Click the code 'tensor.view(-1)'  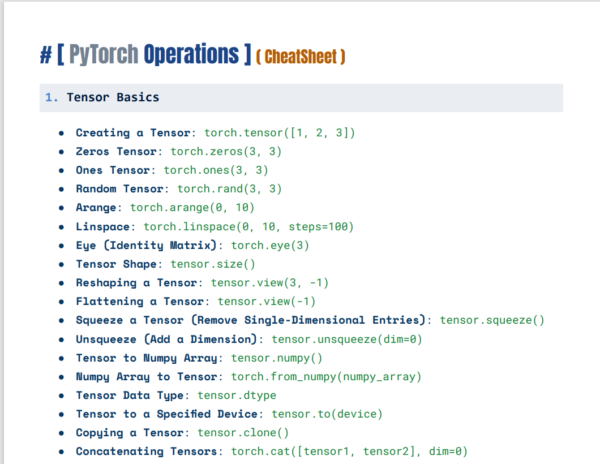(267, 301)
